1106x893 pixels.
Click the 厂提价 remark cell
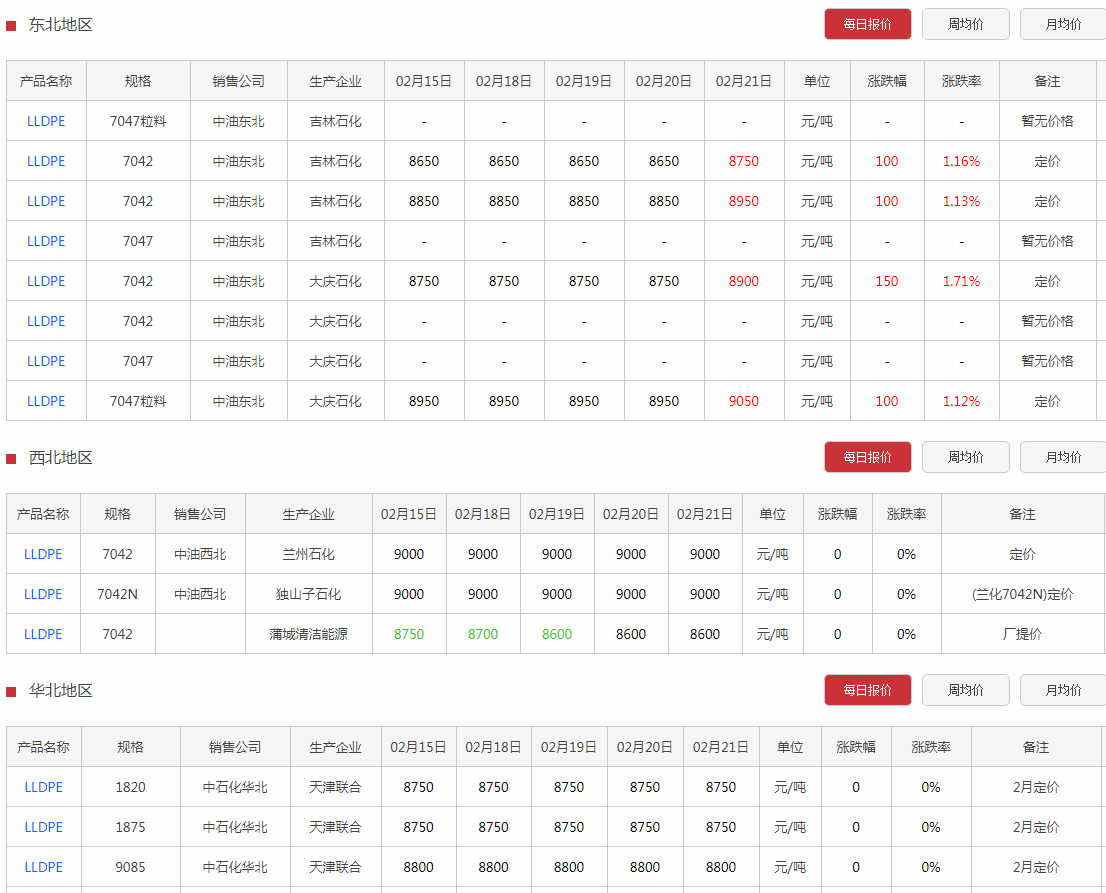point(1022,634)
